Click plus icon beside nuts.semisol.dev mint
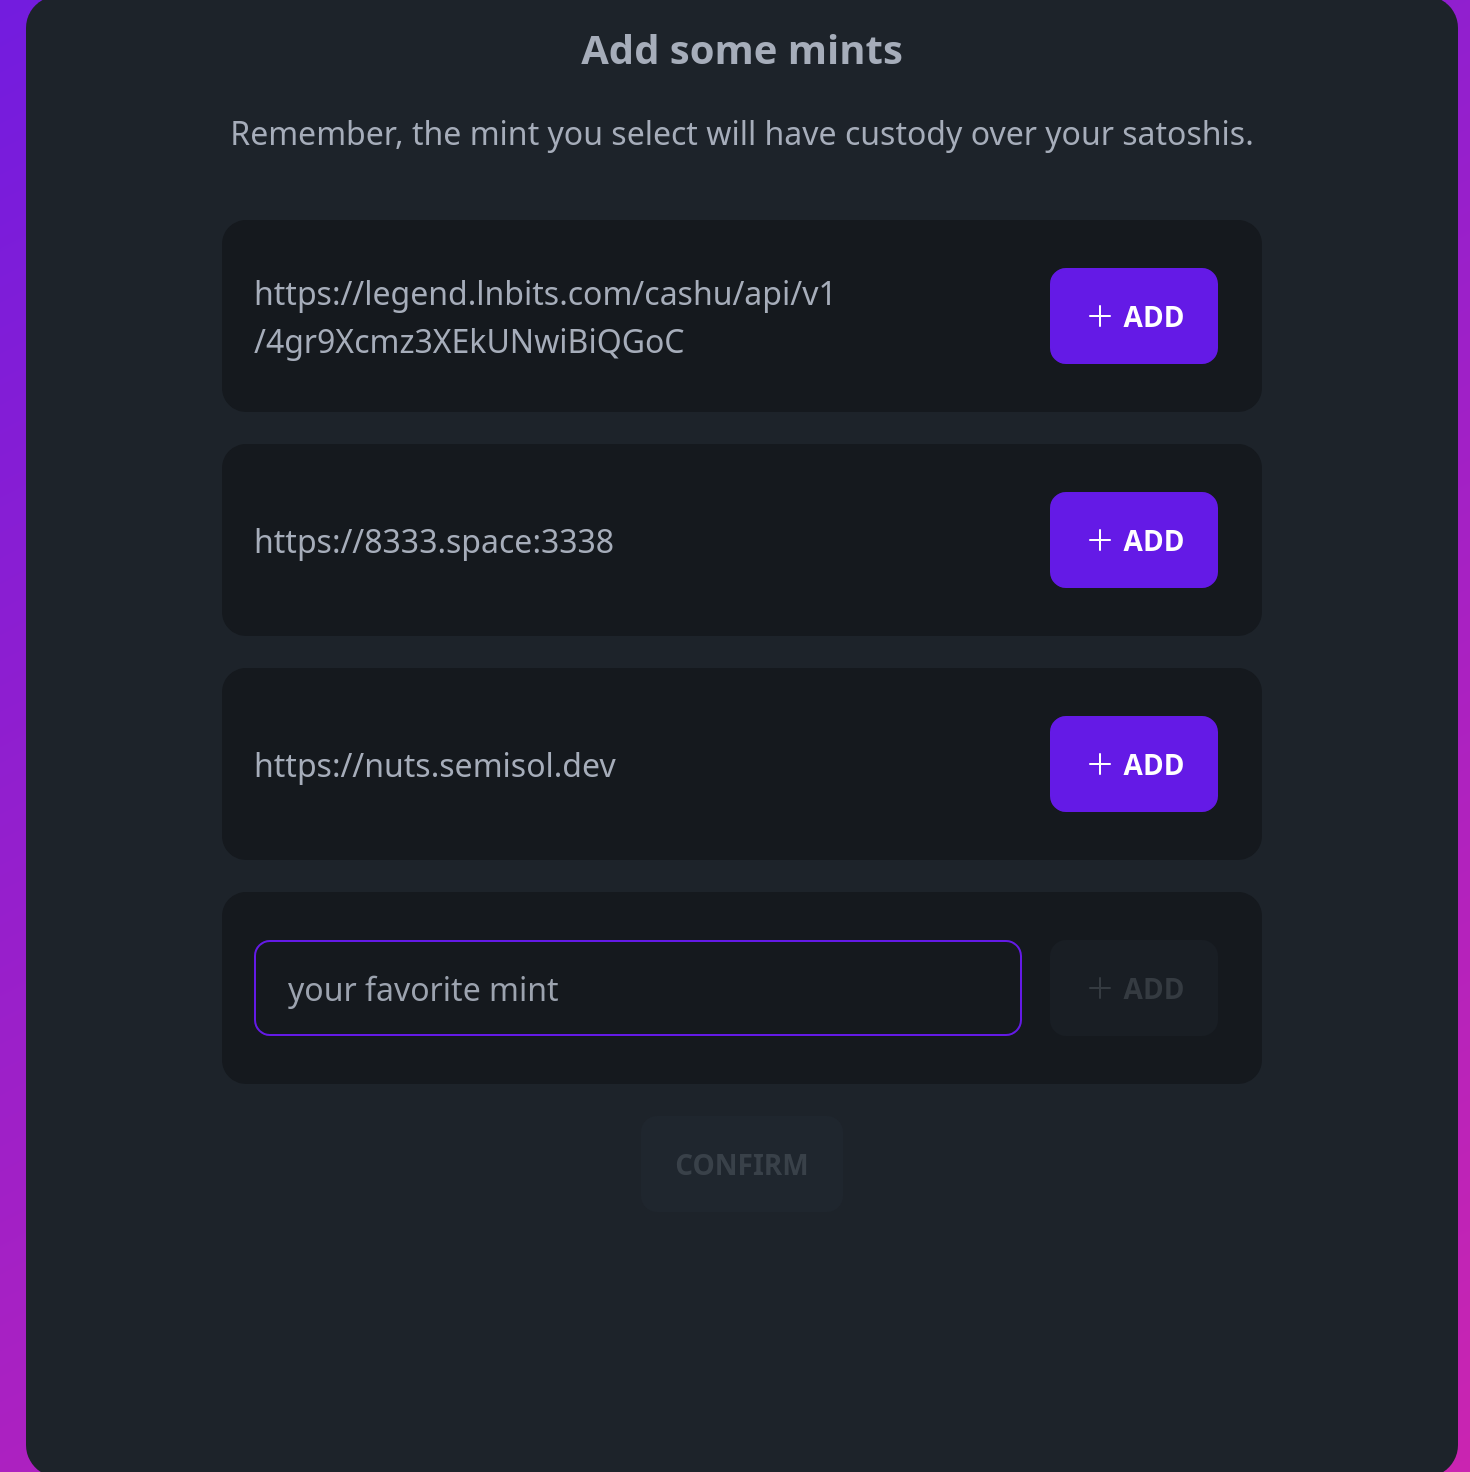Viewport: 1470px width, 1472px height. [1100, 764]
